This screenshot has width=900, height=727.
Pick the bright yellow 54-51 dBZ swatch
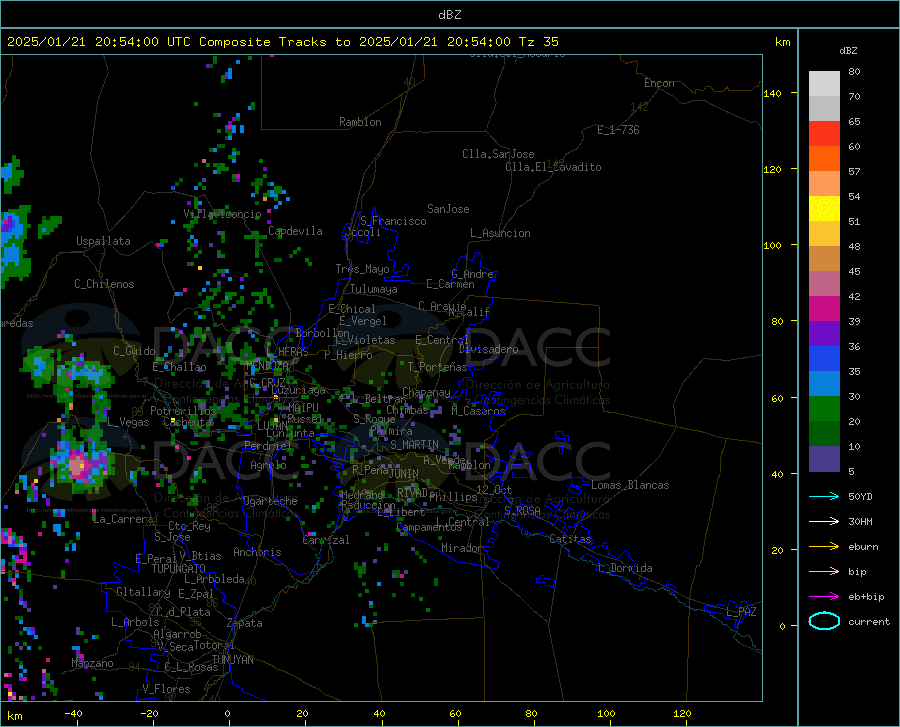[824, 209]
